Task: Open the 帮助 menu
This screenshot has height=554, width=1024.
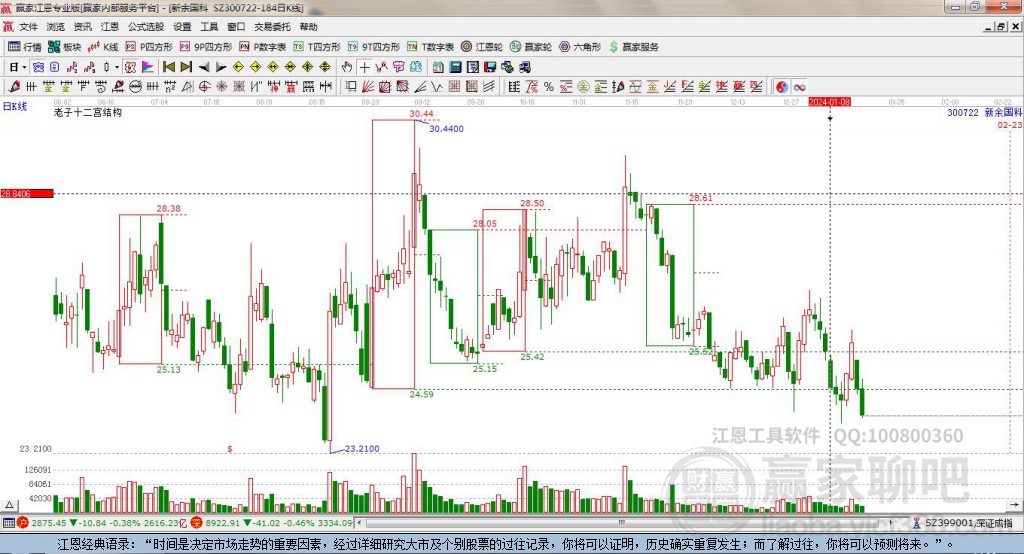Action: coord(308,27)
